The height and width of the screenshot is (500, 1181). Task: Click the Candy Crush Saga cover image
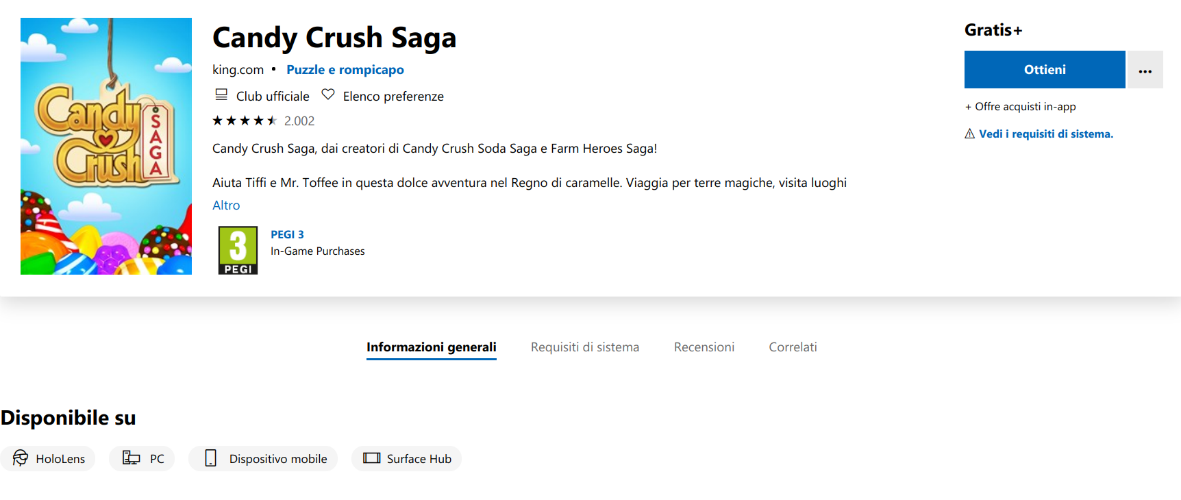click(x=106, y=146)
